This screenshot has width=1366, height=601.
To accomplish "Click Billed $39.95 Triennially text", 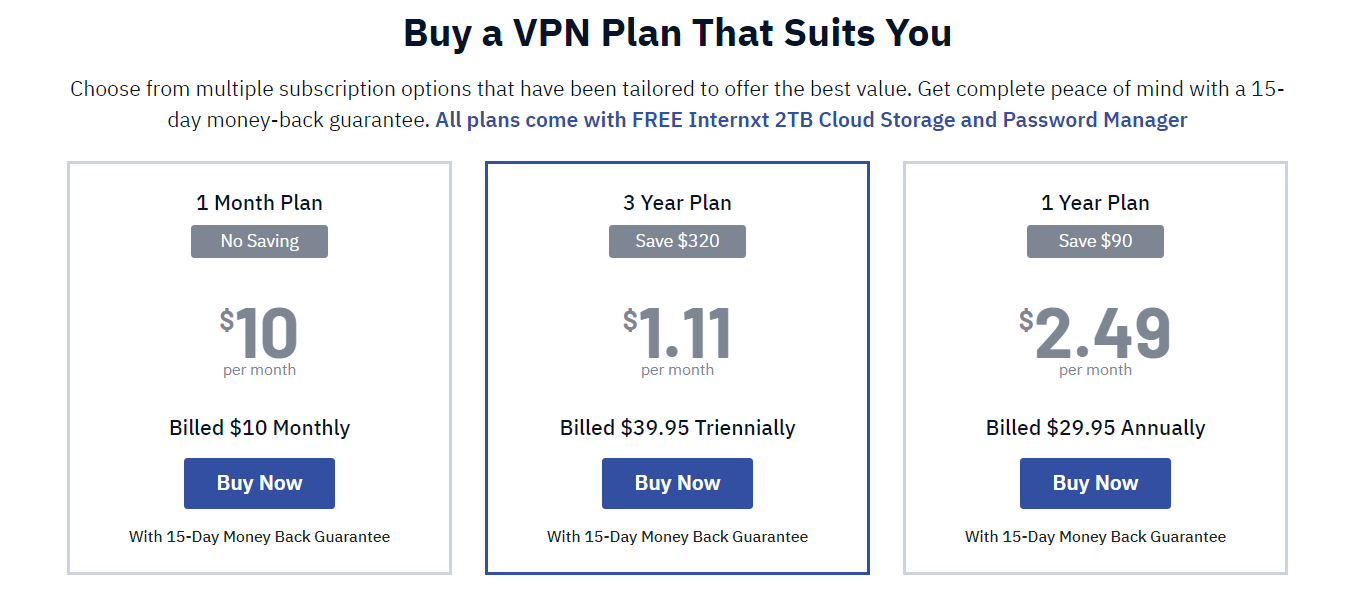I will (x=677, y=428).
